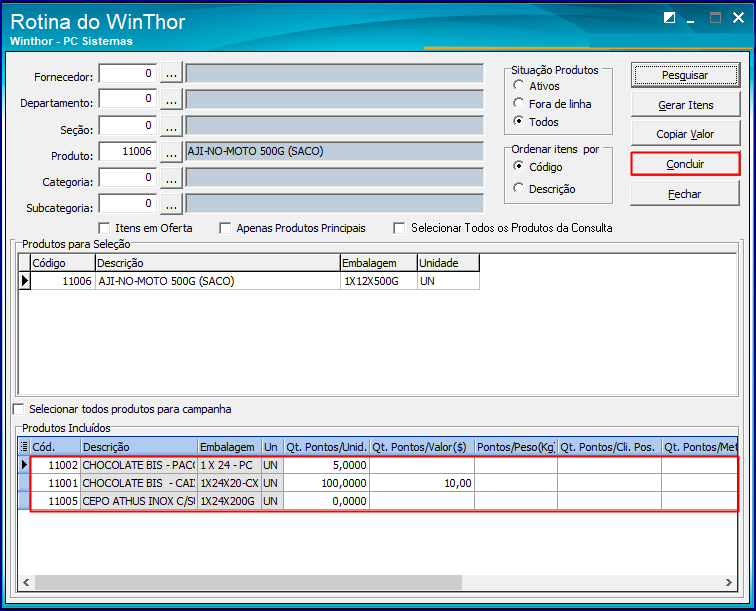This screenshot has width=756, height=611.
Task: Click the Cód. column header in included products
Action: 55,447
